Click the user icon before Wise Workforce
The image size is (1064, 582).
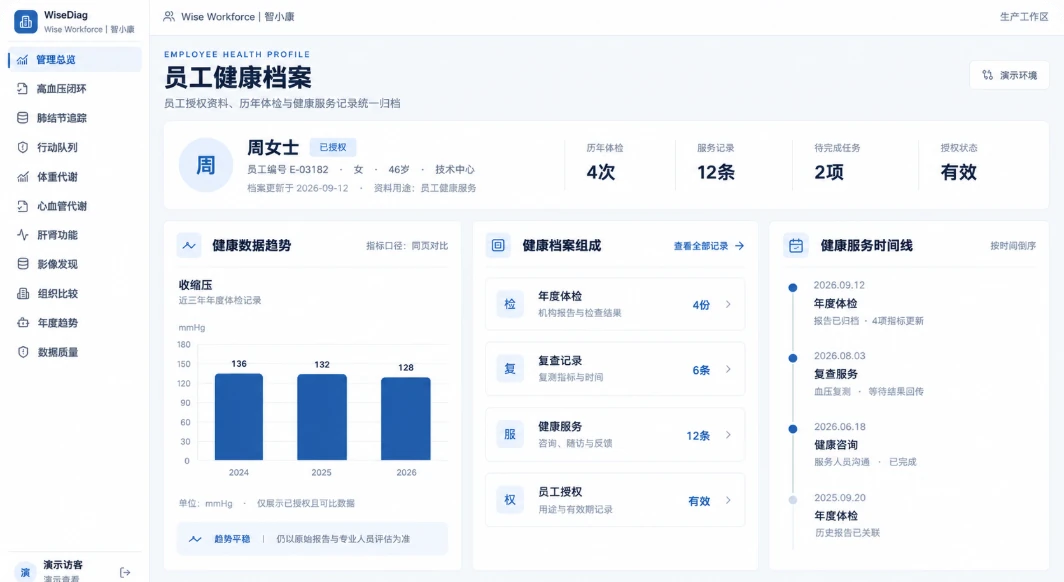click(169, 16)
